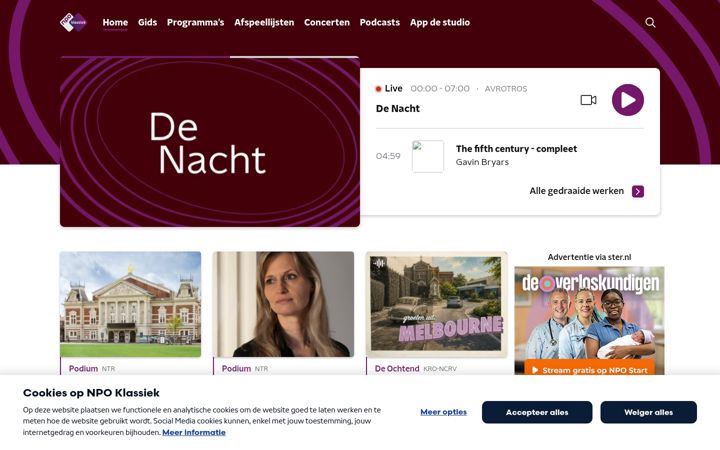The height and width of the screenshot is (450, 720).
Task: Open the search magnifier icon
Action: click(x=650, y=22)
